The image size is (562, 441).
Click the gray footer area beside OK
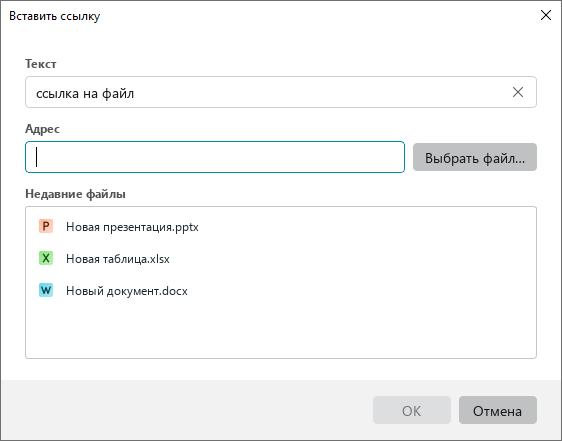click(186, 410)
